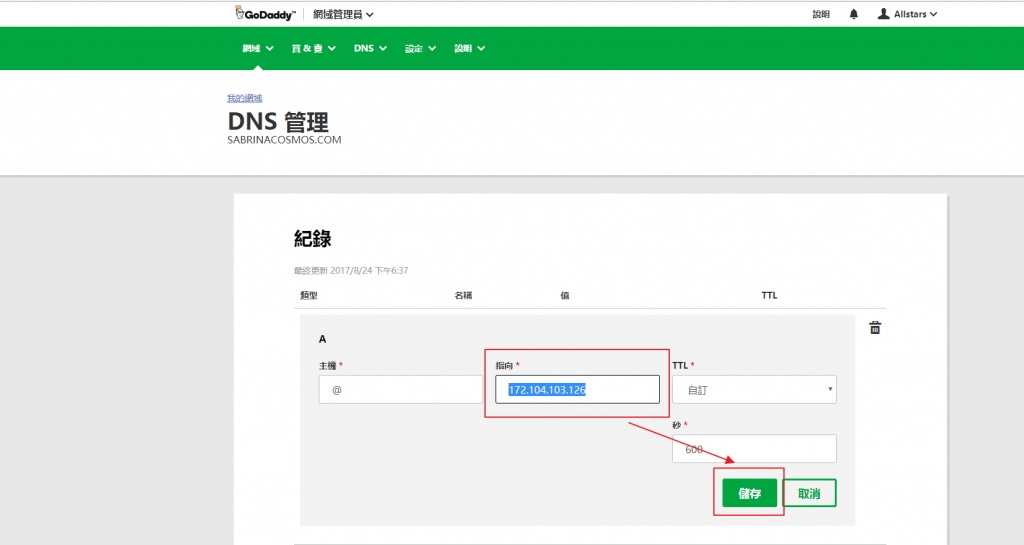Click the 儲存 save button
The width and height of the screenshot is (1024, 545).
point(749,493)
